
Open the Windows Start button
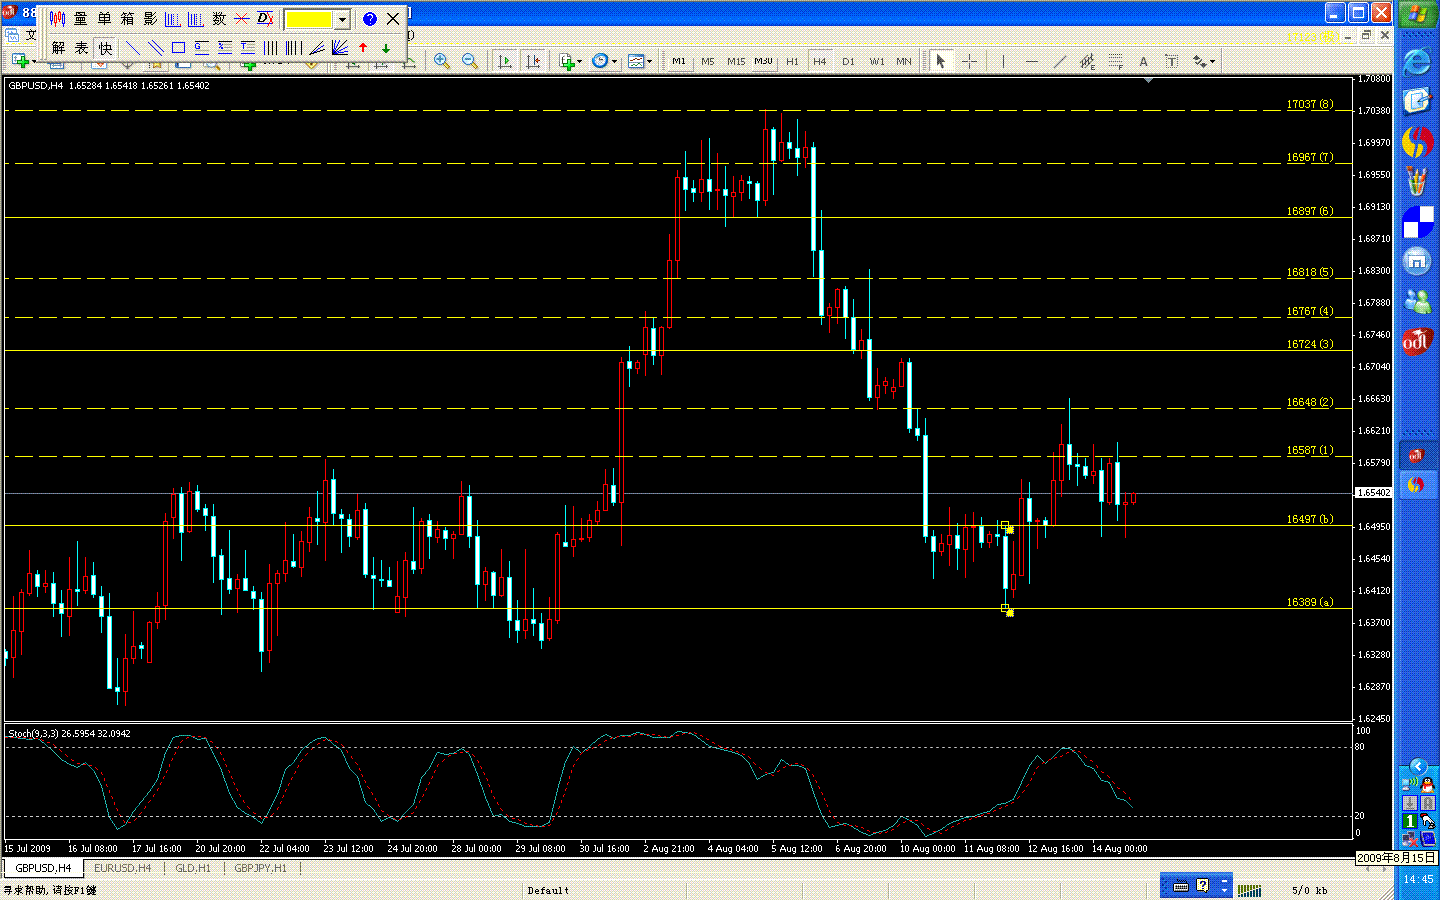[x=1417, y=14]
